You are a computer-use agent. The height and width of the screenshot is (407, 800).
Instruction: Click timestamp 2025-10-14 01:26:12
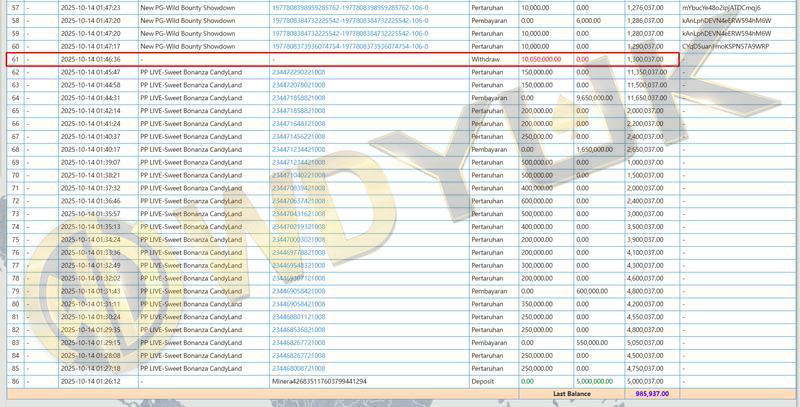pyautogui.click(x=90, y=381)
